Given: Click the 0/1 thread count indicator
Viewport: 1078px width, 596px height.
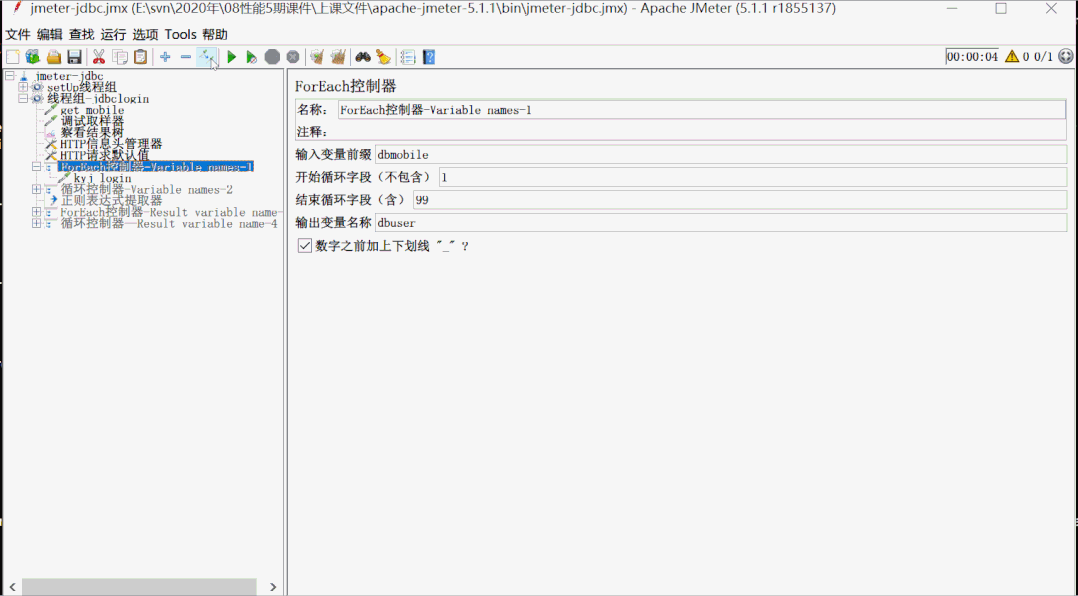Looking at the screenshot, I should click(1044, 56).
